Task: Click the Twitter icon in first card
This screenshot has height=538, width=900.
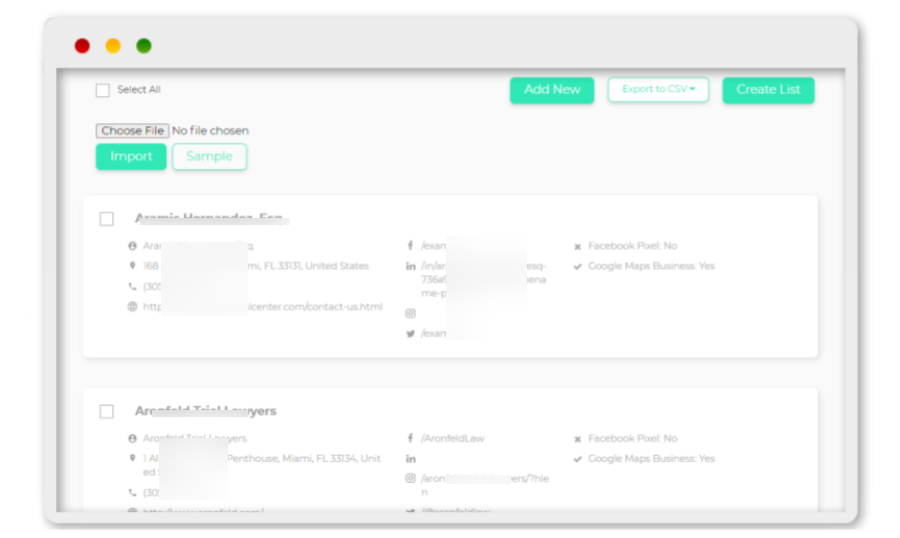Action: click(410, 334)
